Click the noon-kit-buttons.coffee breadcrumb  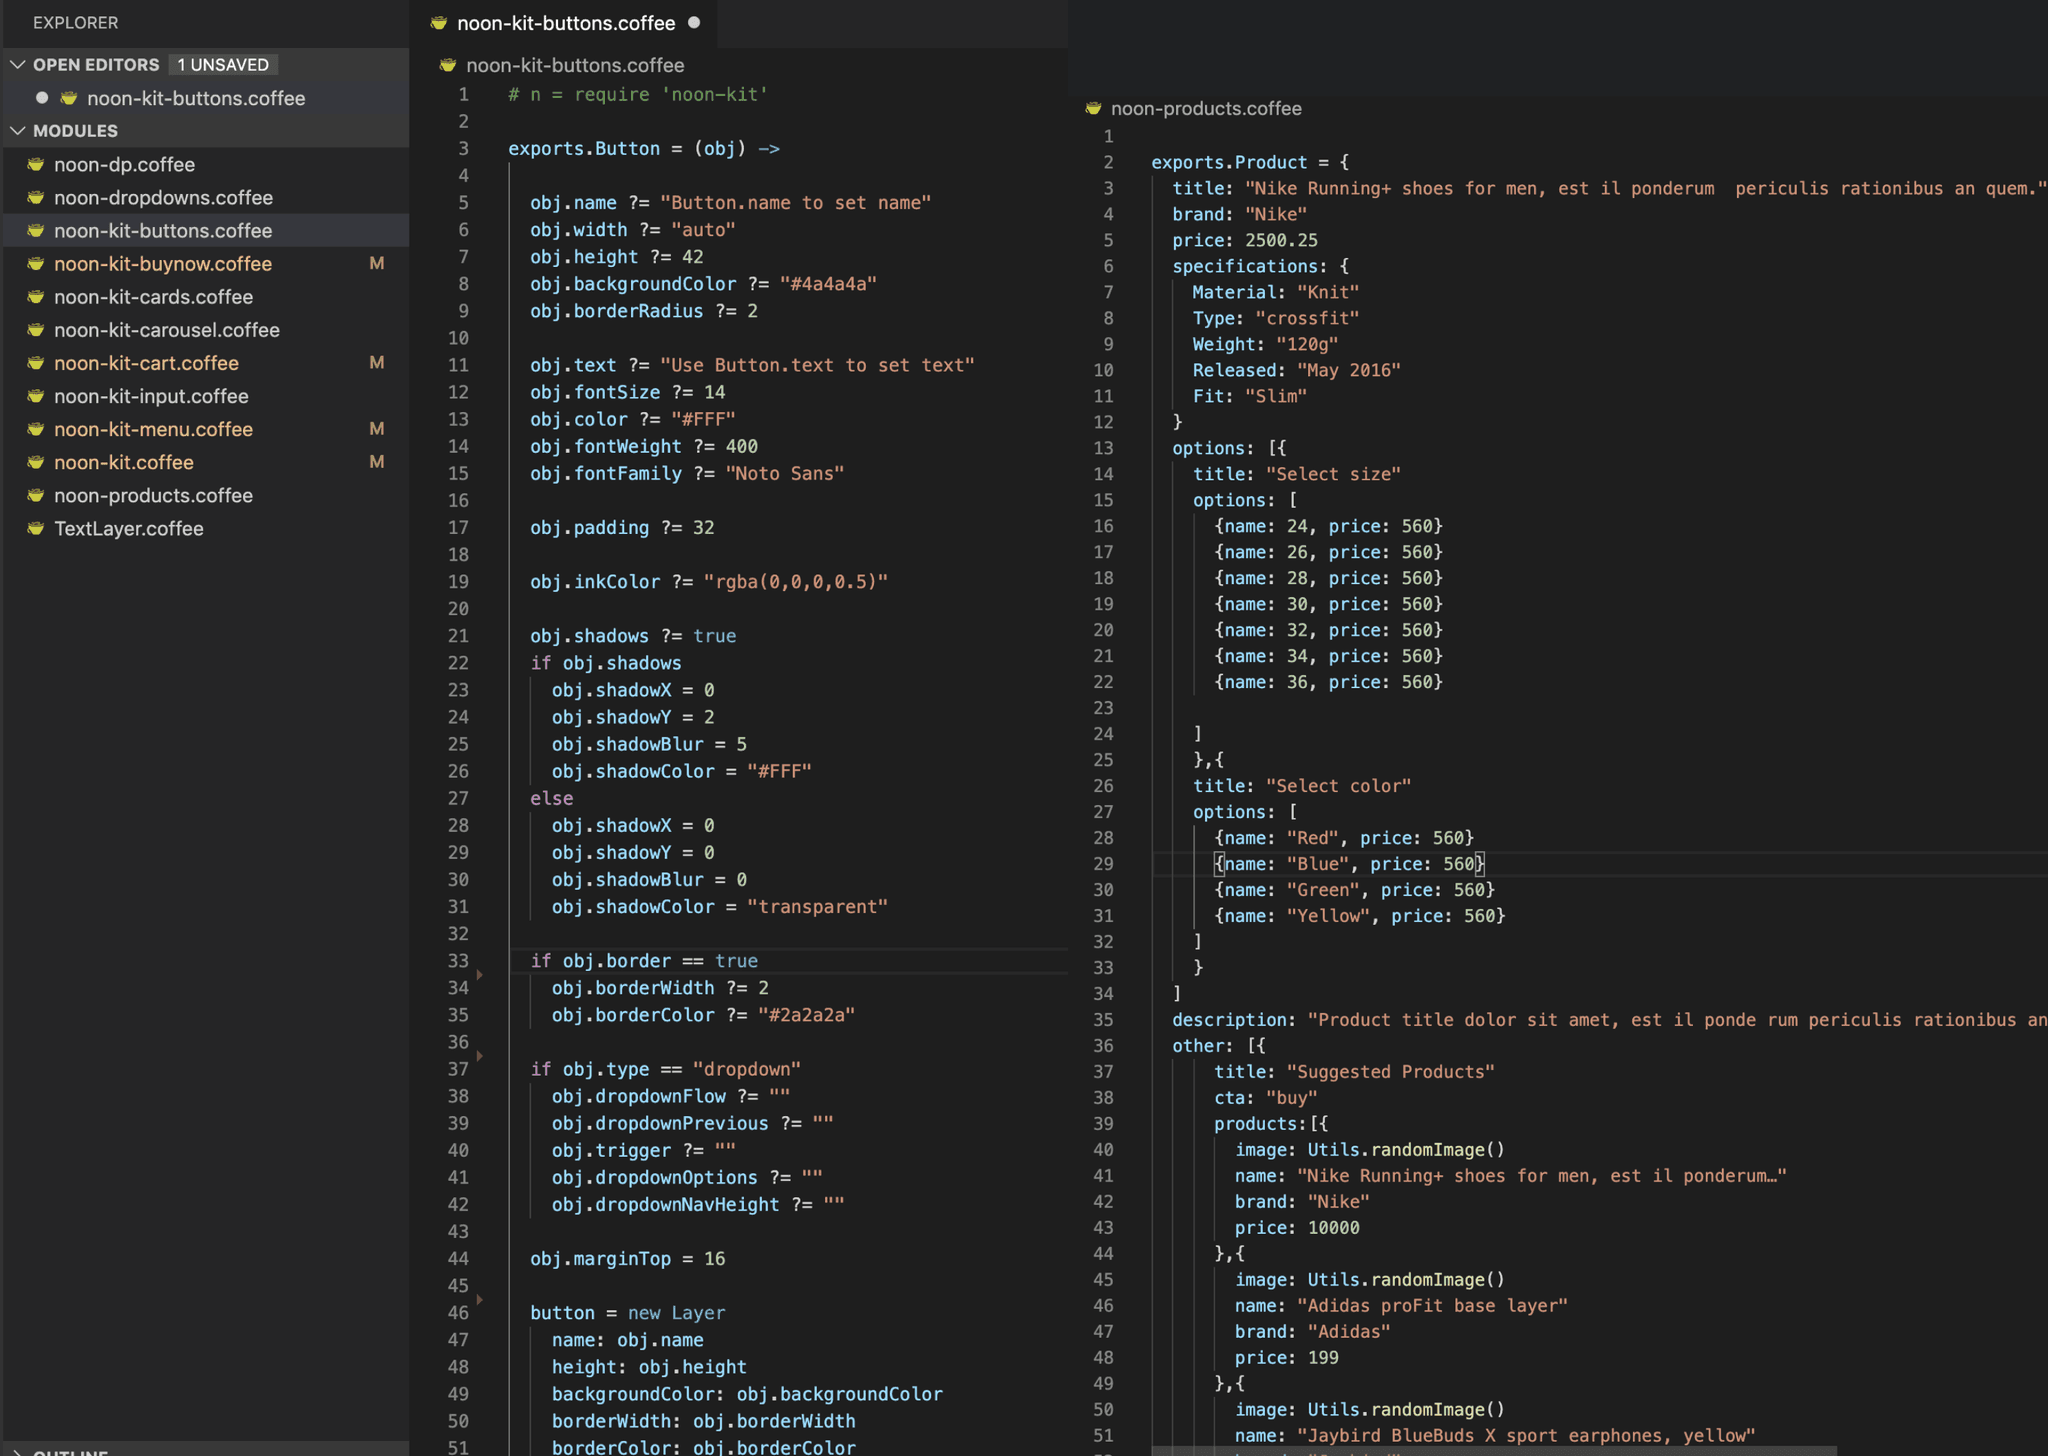(x=575, y=65)
